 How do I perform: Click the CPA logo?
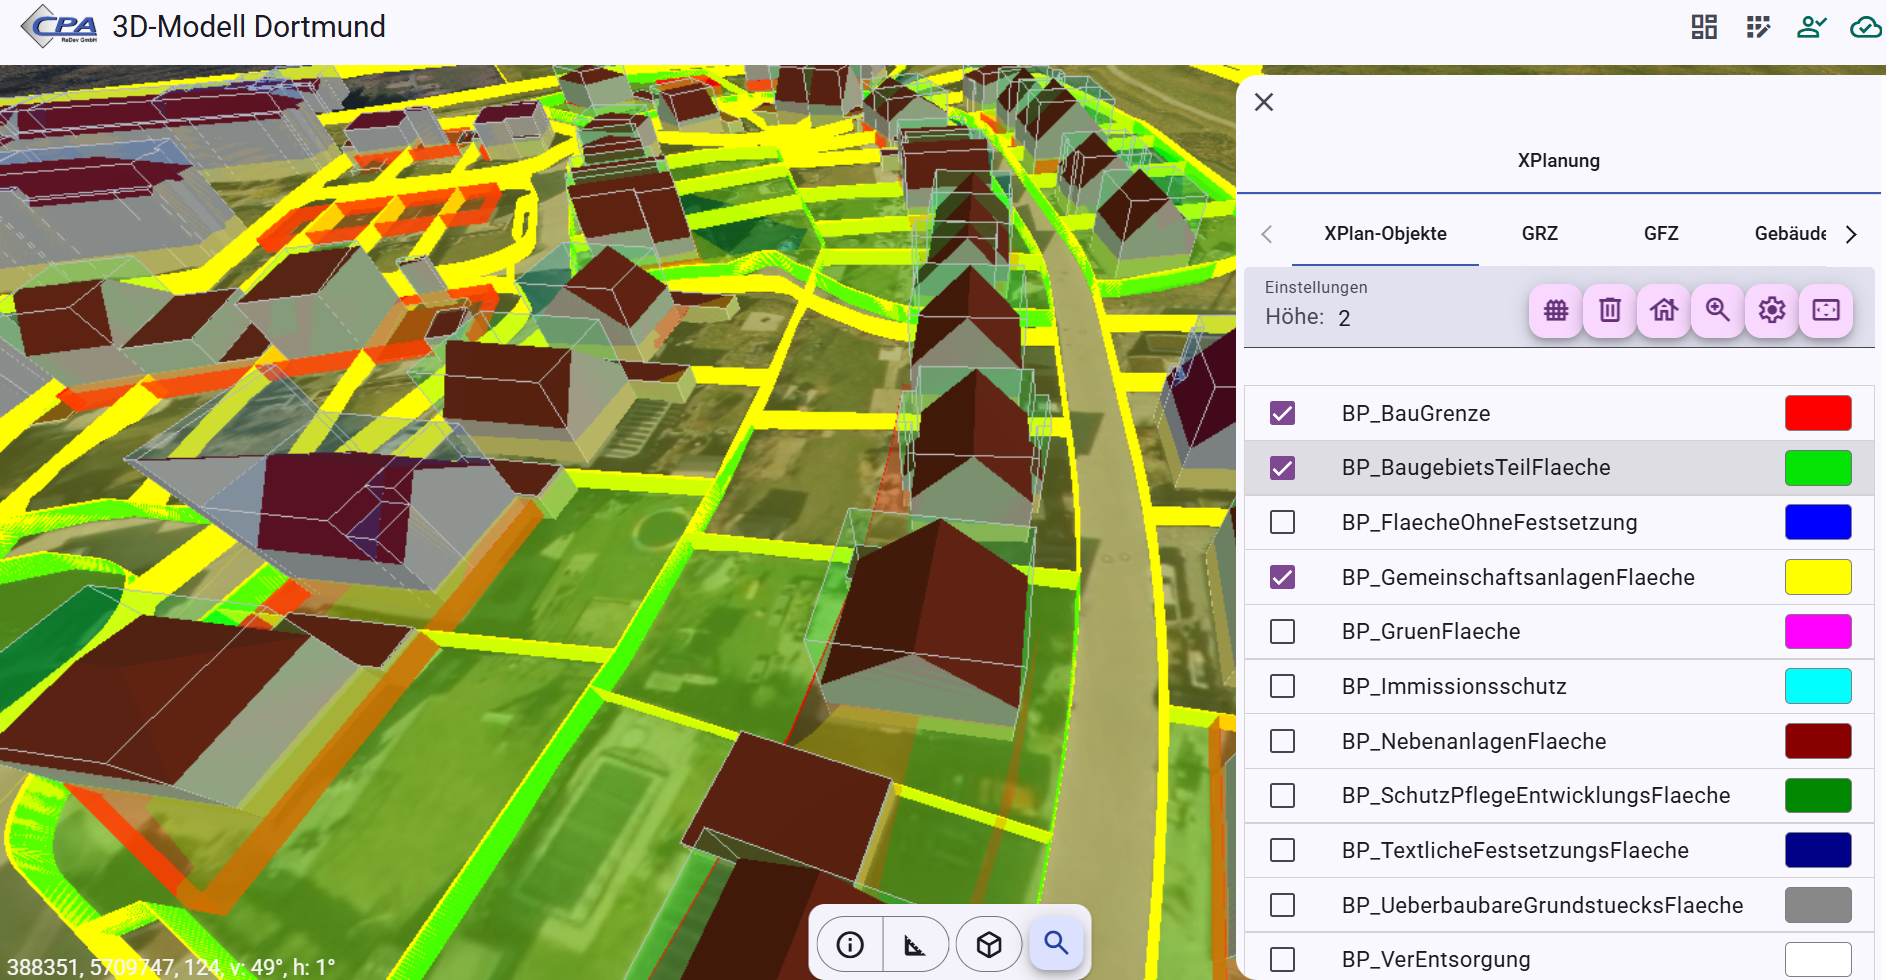tap(60, 27)
